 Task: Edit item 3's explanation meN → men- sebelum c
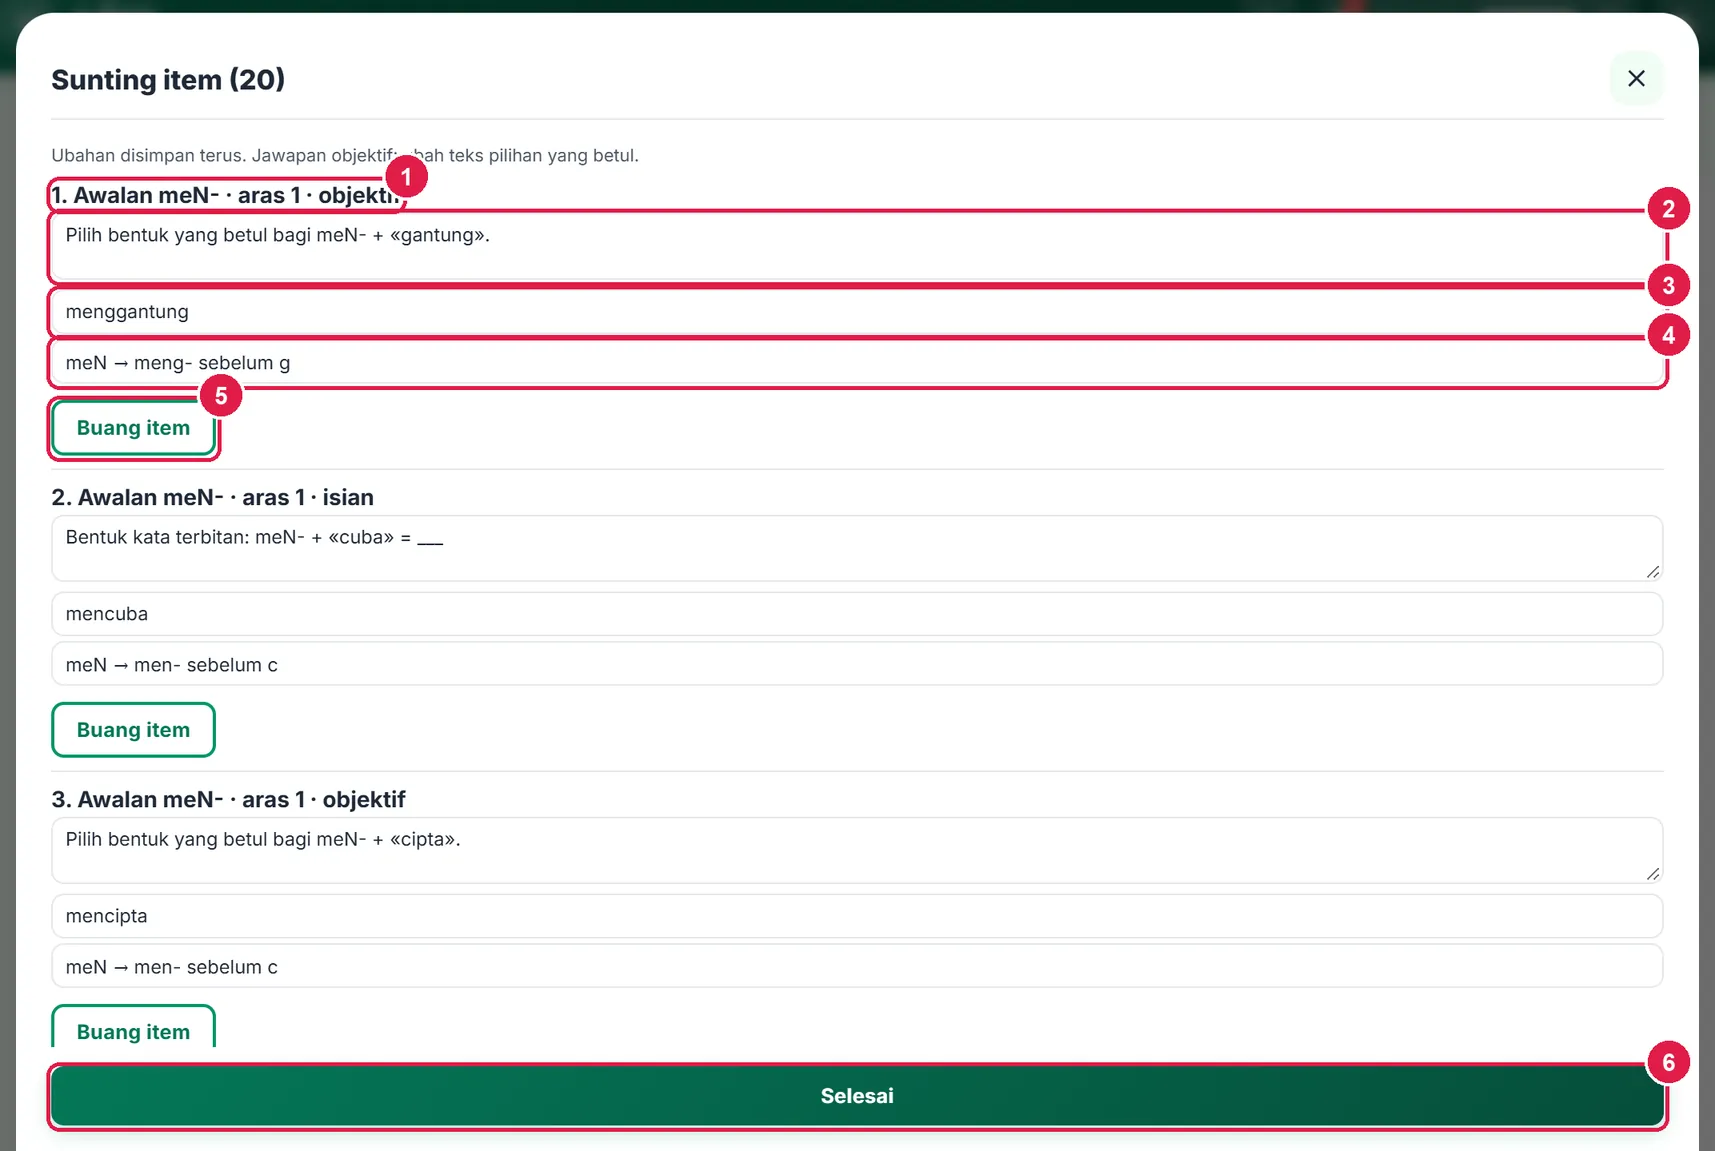(857, 967)
